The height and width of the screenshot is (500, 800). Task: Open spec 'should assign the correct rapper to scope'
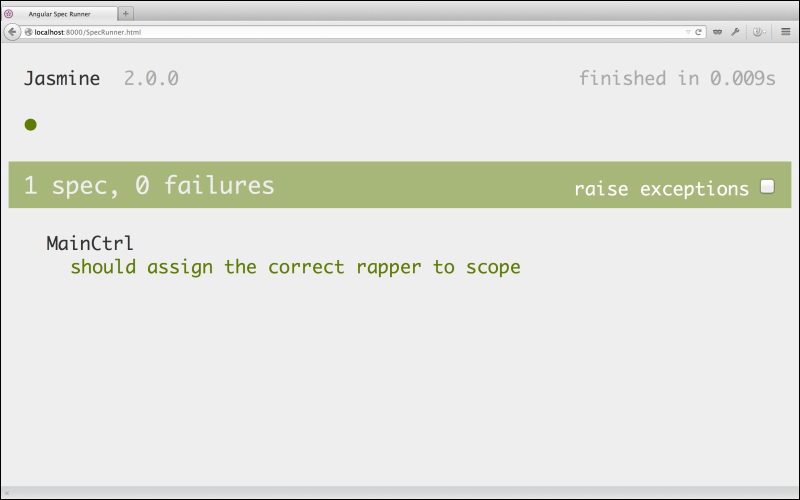295,267
